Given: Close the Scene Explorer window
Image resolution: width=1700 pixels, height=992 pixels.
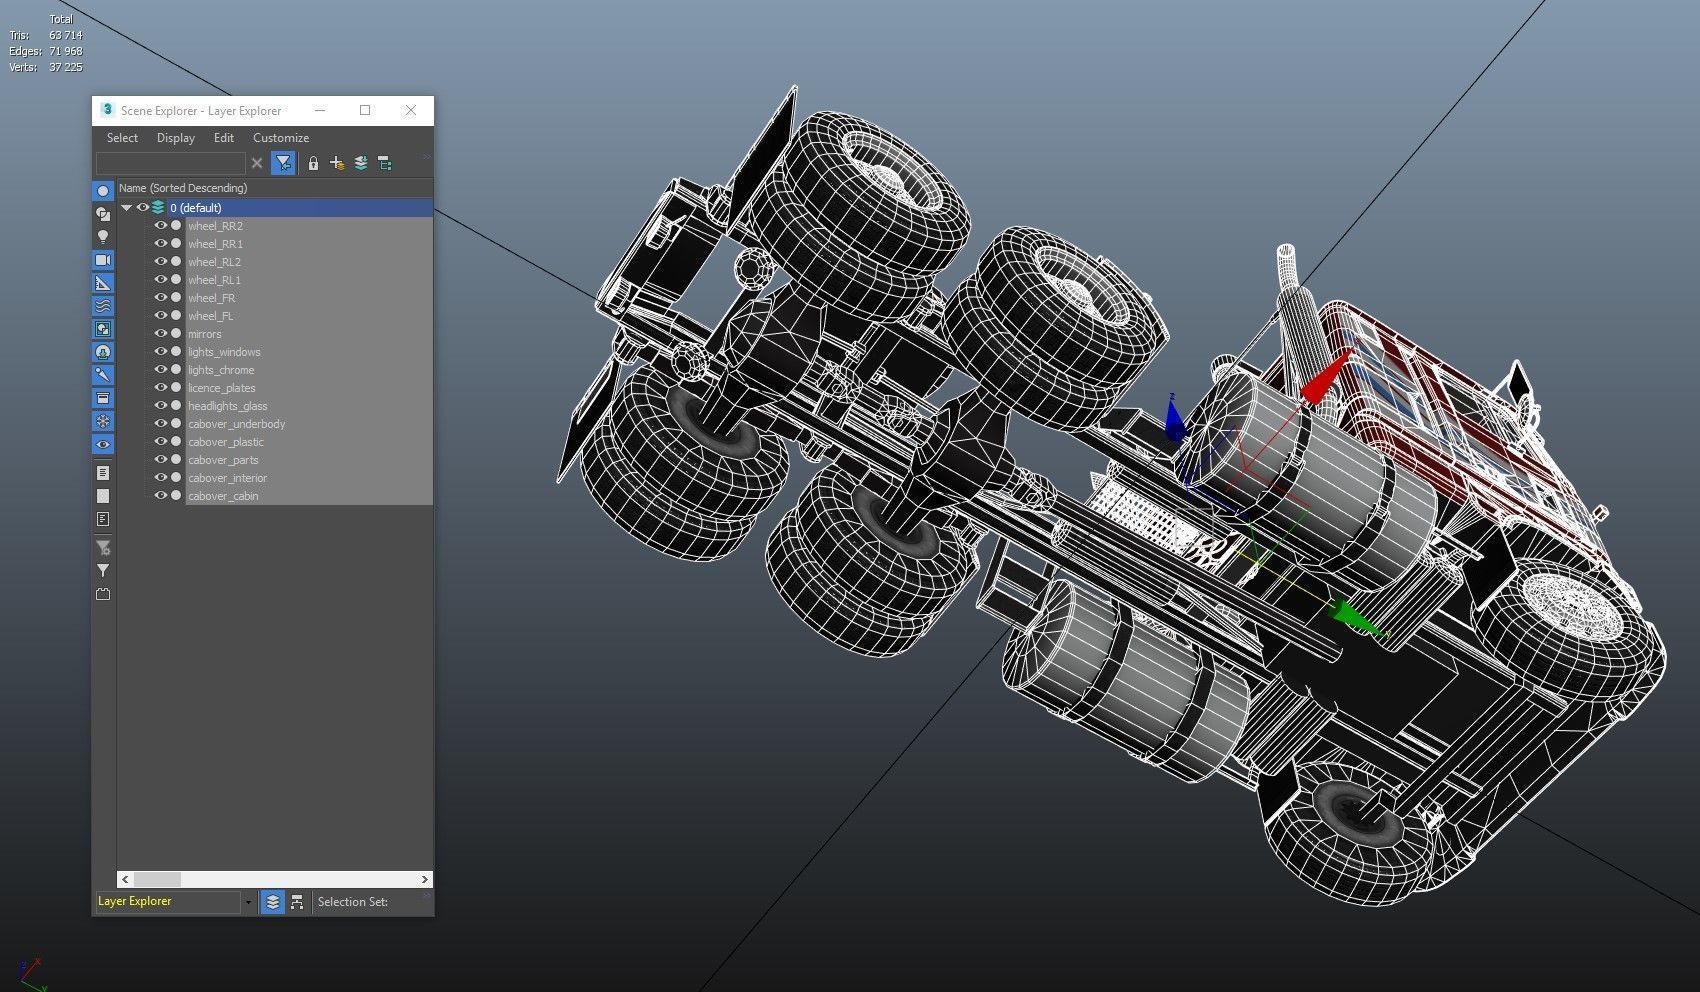Looking at the screenshot, I should click(x=410, y=110).
